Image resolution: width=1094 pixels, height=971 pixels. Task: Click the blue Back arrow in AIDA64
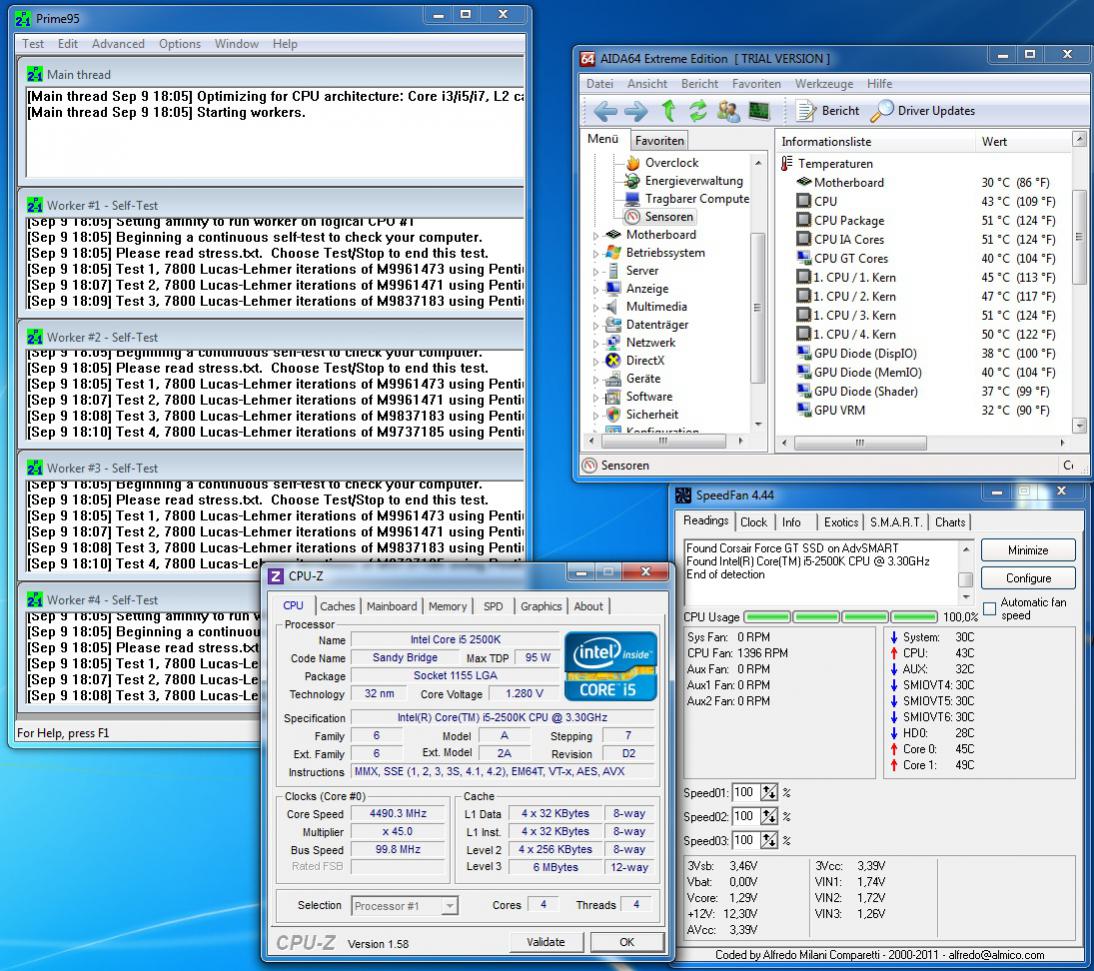tap(603, 111)
